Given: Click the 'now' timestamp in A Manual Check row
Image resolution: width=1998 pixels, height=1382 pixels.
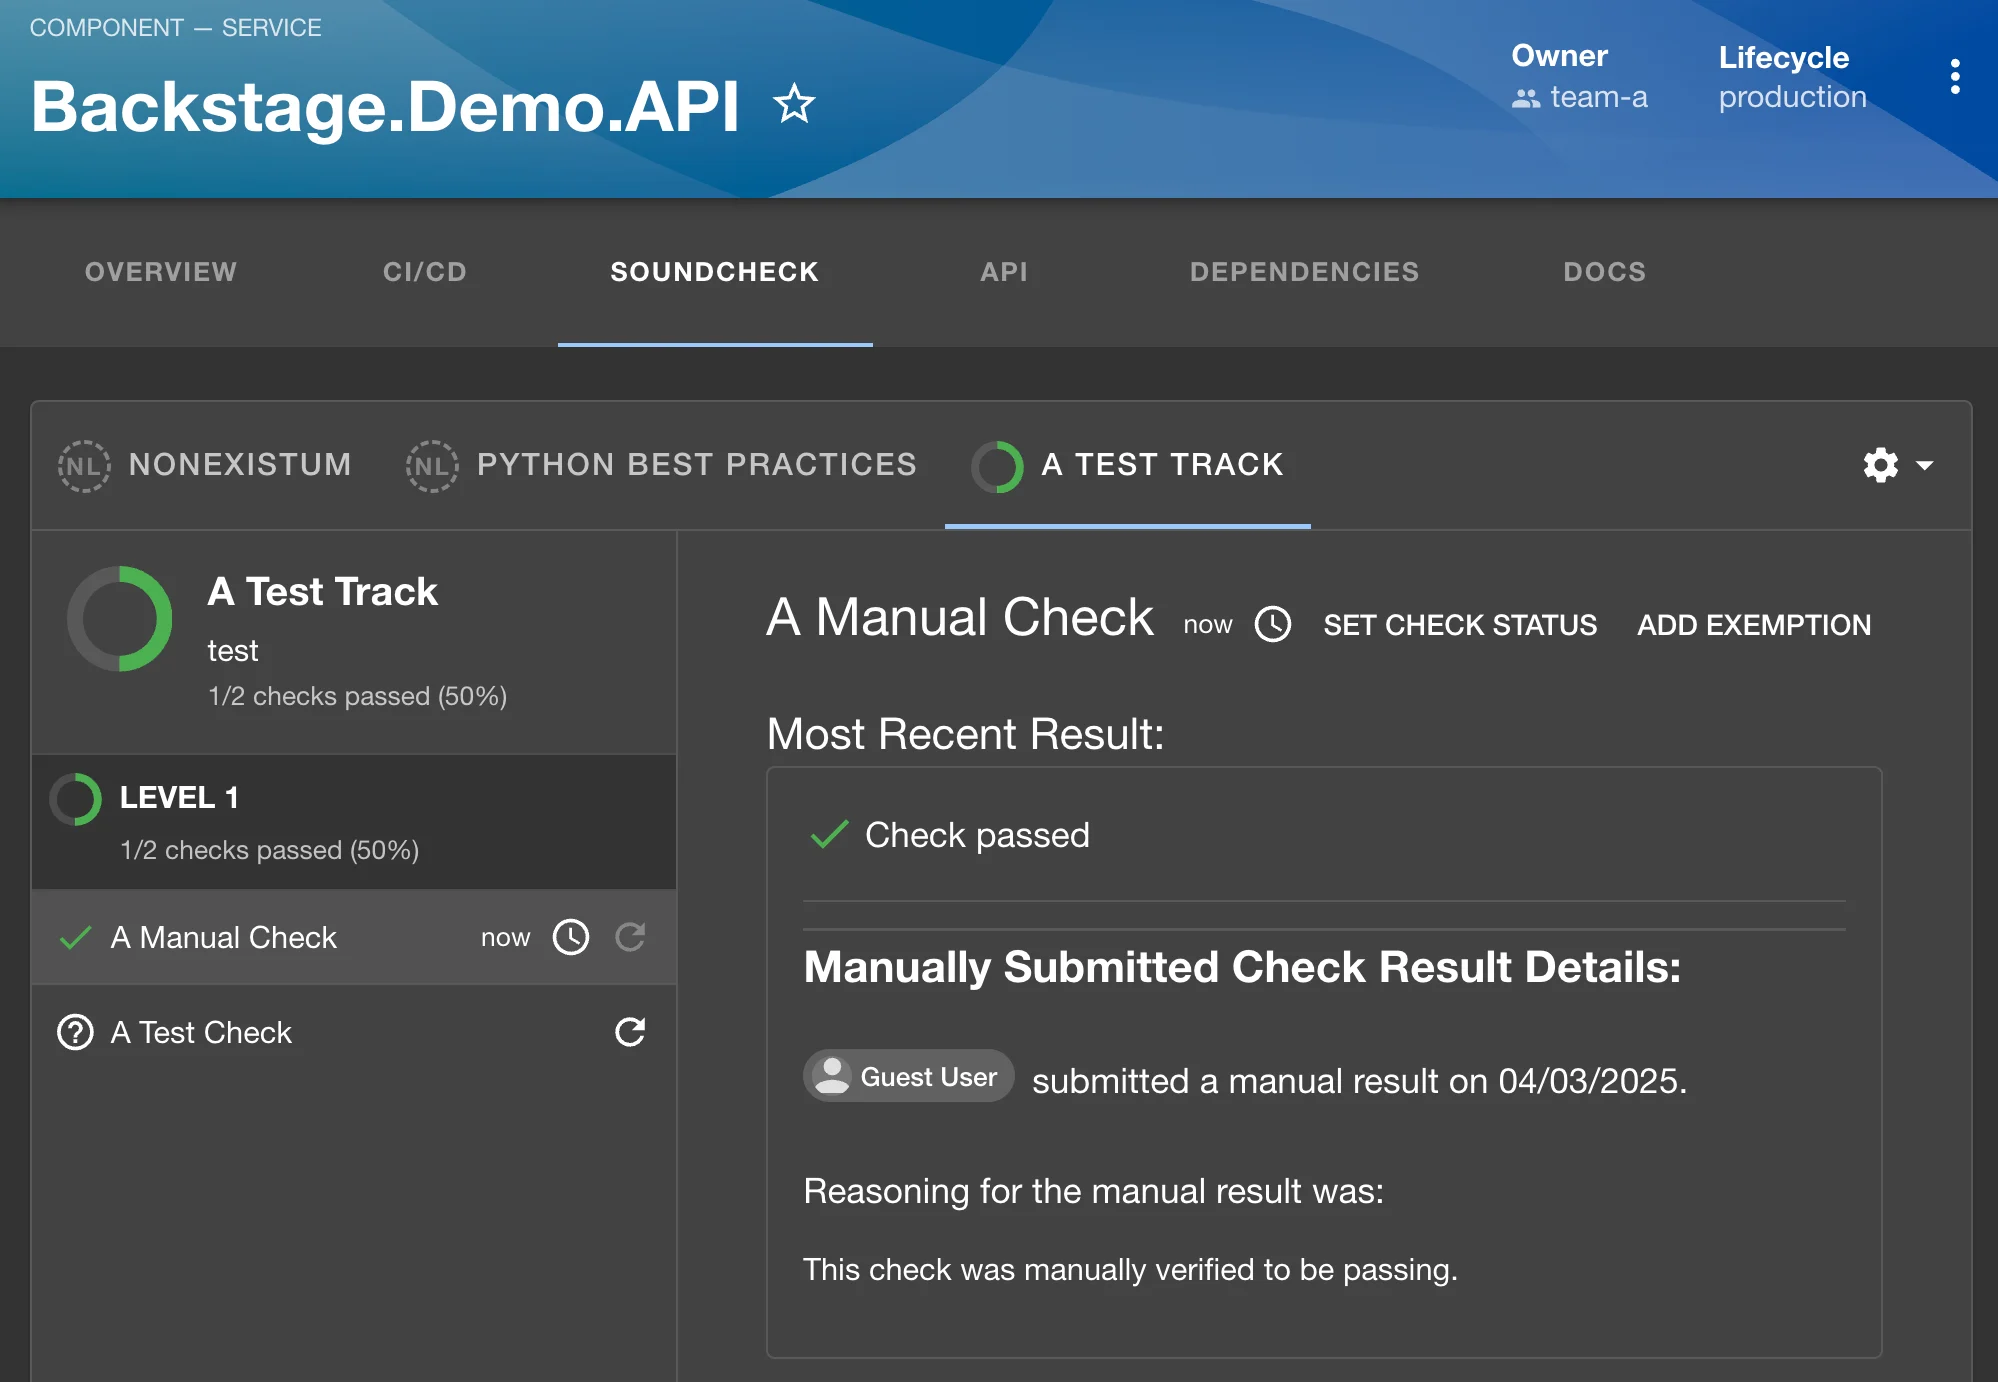Looking at the screenshot, I should tap(505, 937).
